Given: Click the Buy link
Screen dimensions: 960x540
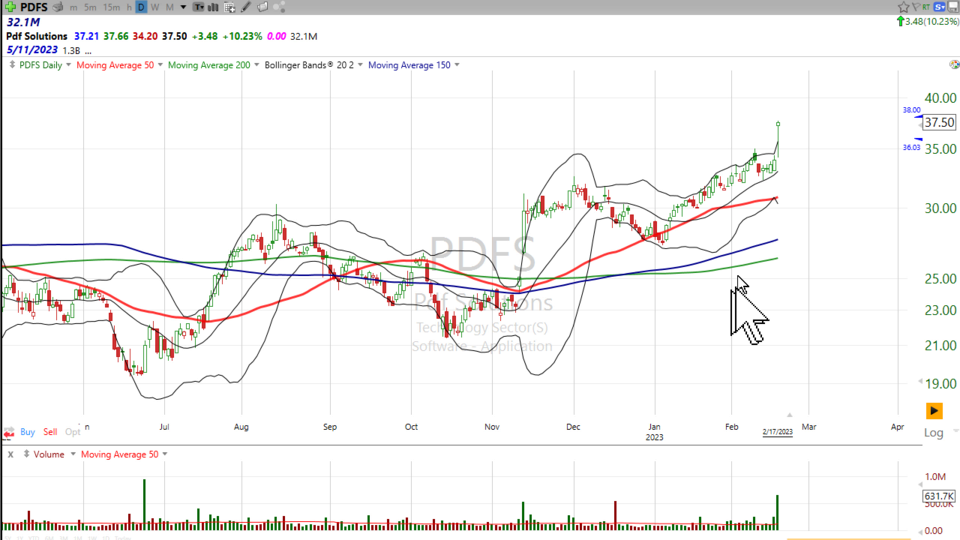Looking at the screenshot, I should click(x=28, y=432).
